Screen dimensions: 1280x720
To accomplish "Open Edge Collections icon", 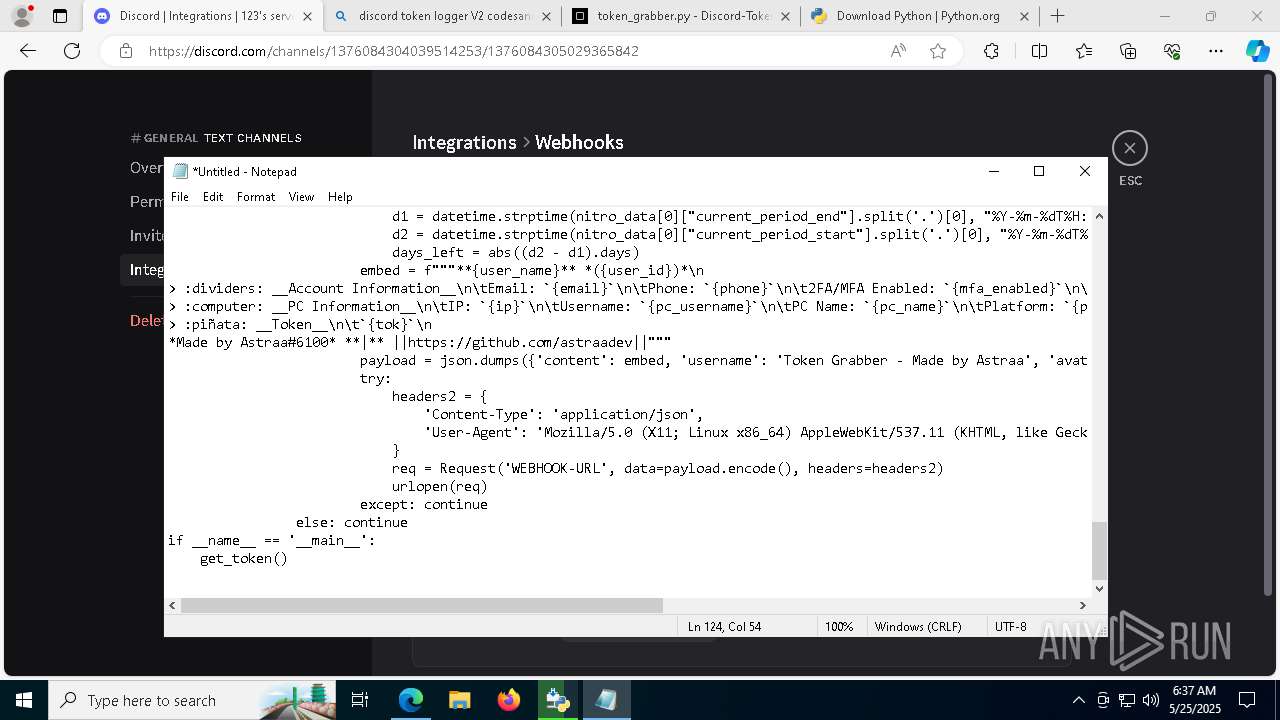I will [1128, 51].
